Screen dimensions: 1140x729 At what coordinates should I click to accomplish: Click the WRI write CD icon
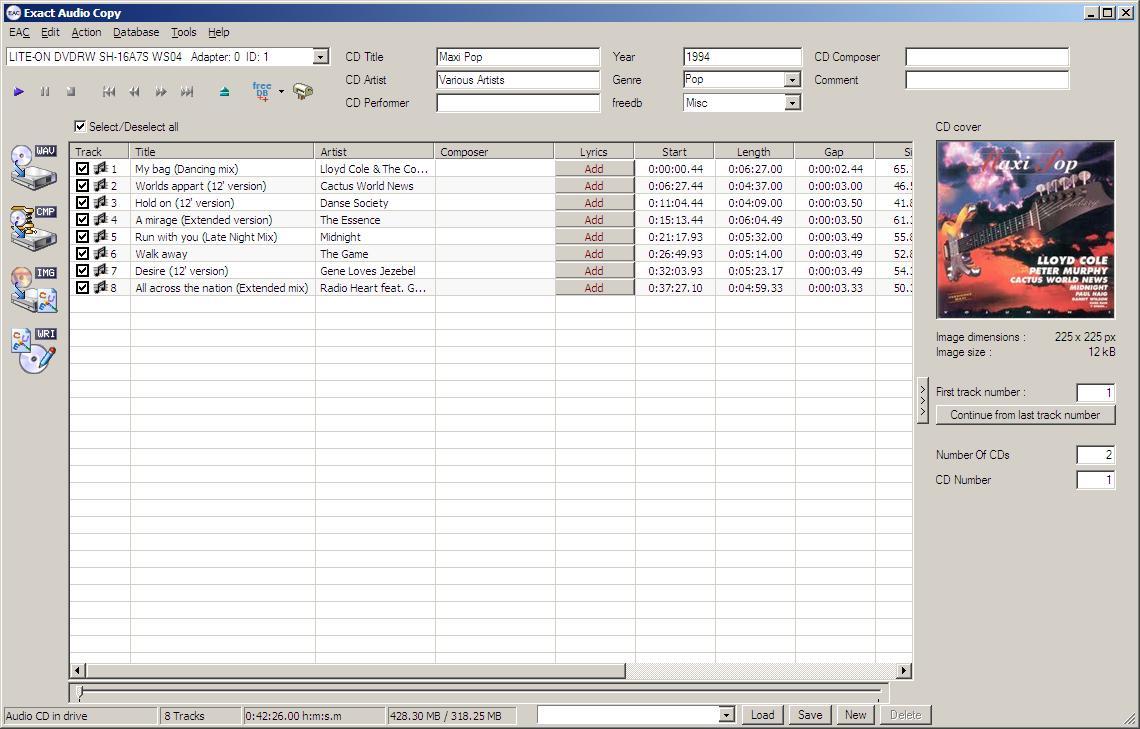click(33, 350)
